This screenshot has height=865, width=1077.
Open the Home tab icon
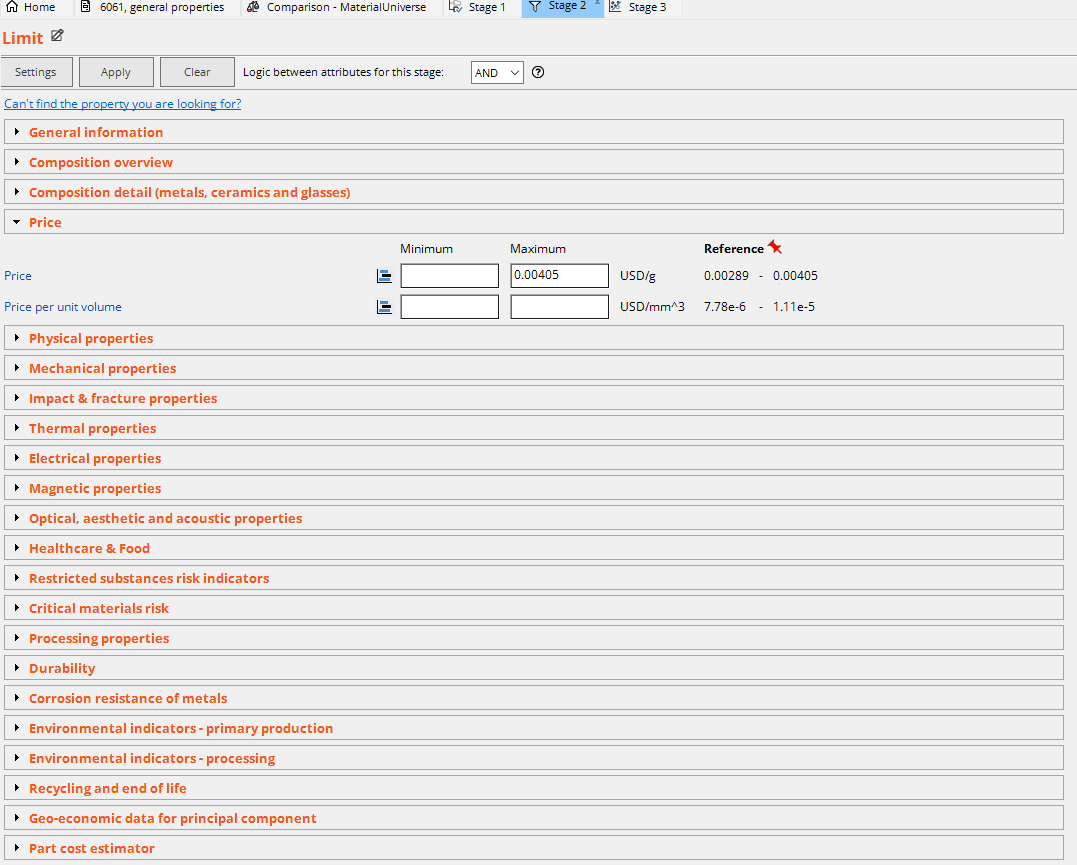tap(12, 7)
